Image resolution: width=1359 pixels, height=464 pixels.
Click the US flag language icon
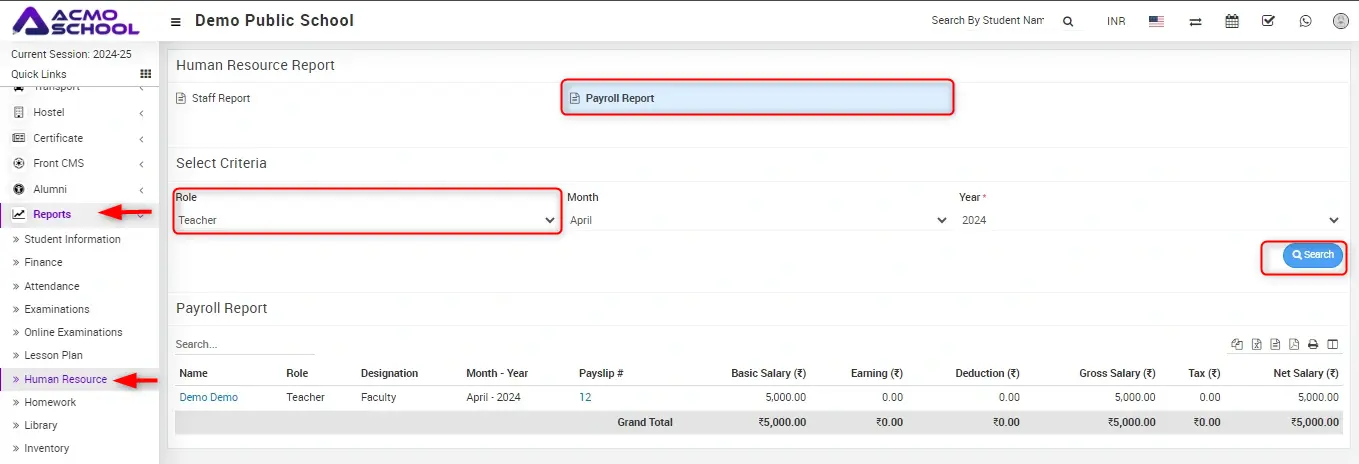[x=1156, y=21]
